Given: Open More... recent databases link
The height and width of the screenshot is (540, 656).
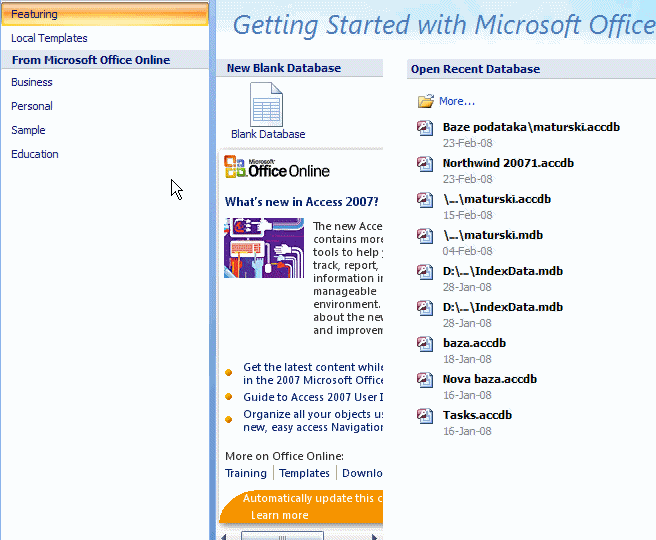Looking at the screenshot, I should coord(457,101).
